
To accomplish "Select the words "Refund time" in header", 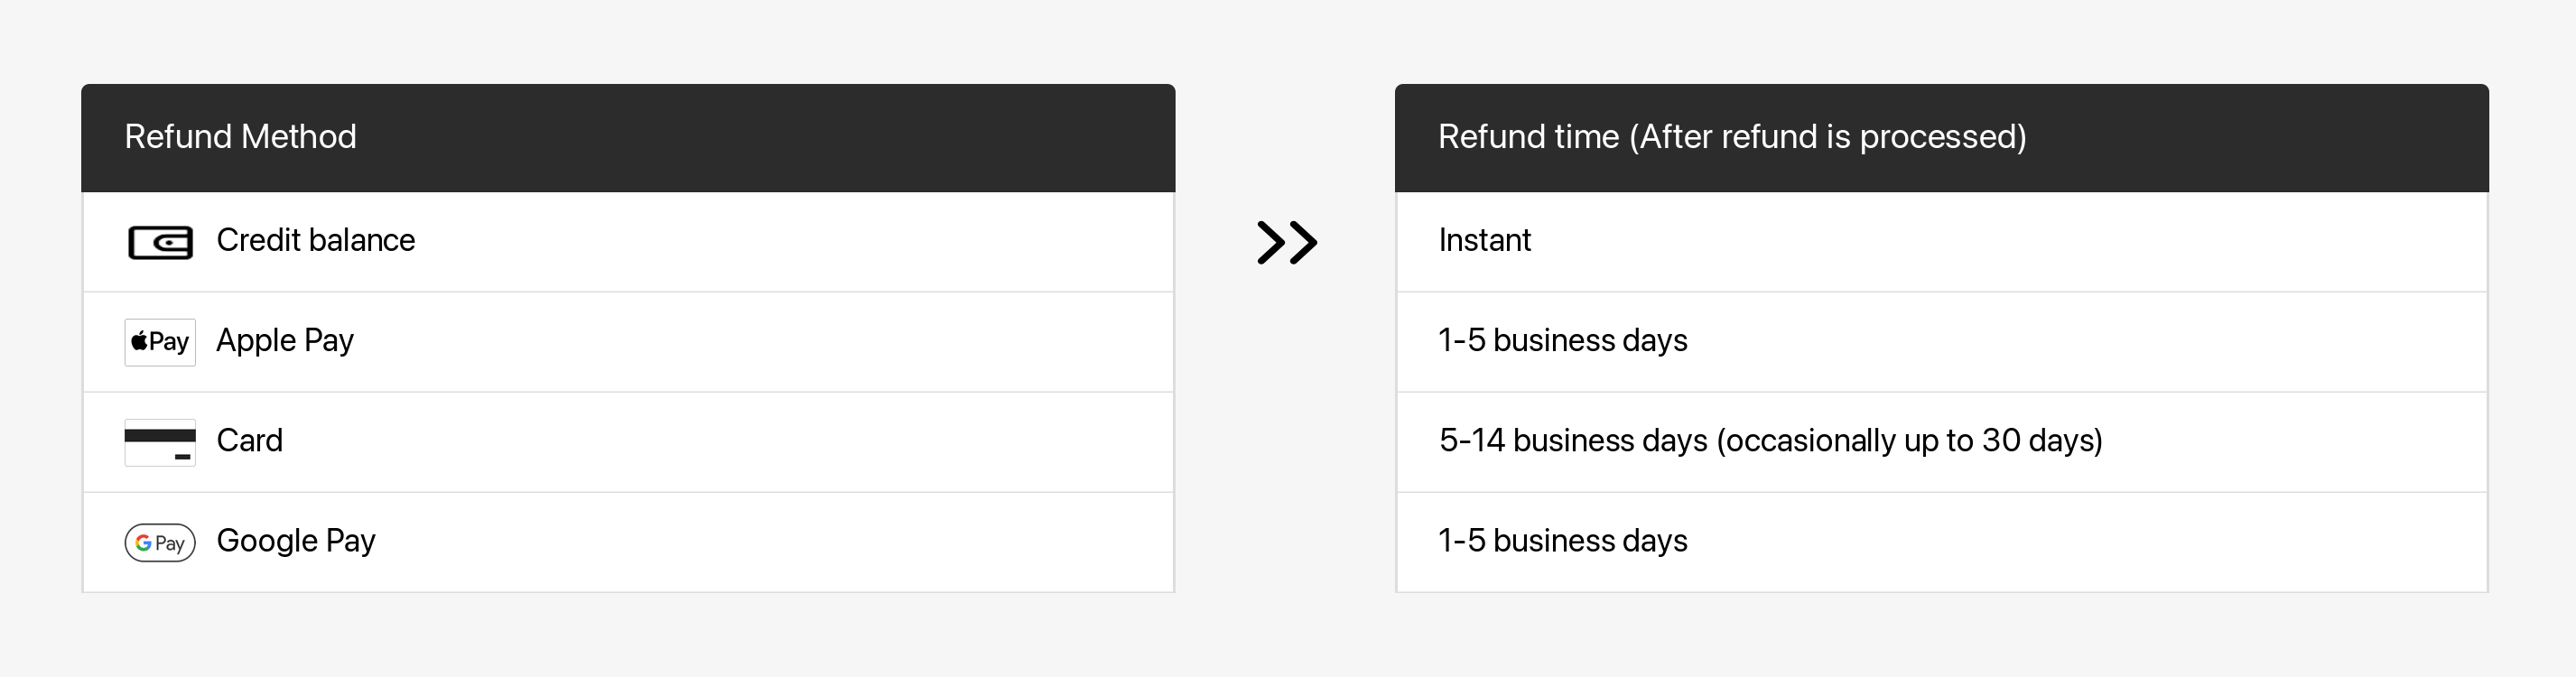I will (x=1528, y=137).
